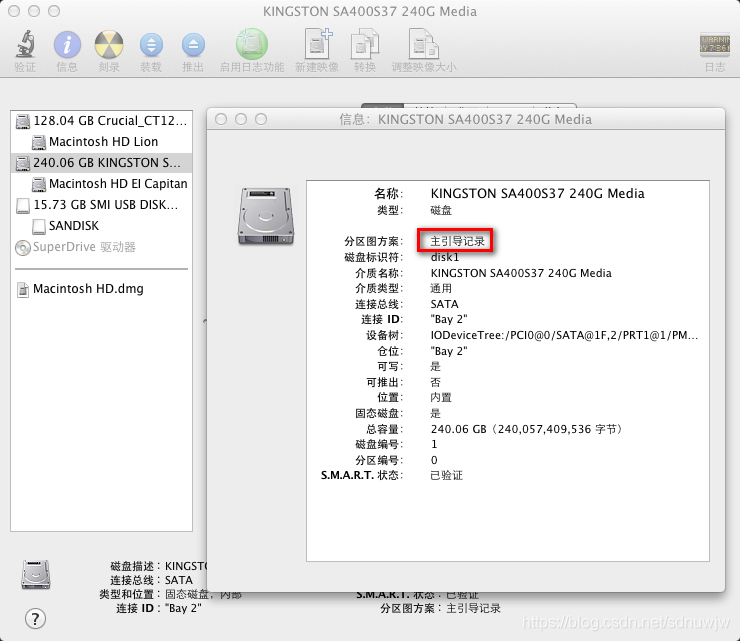Select the 15.73 GB SMI USB DISK

[101, 205]
